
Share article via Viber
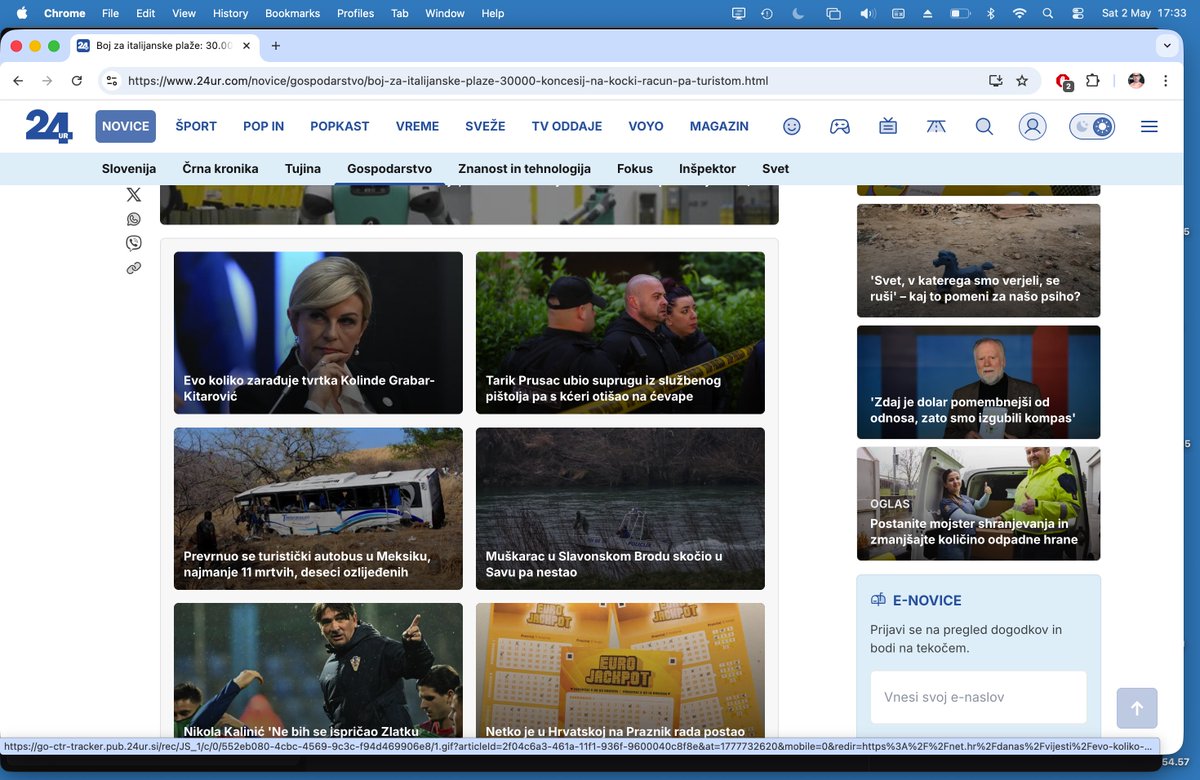point(134,243)
